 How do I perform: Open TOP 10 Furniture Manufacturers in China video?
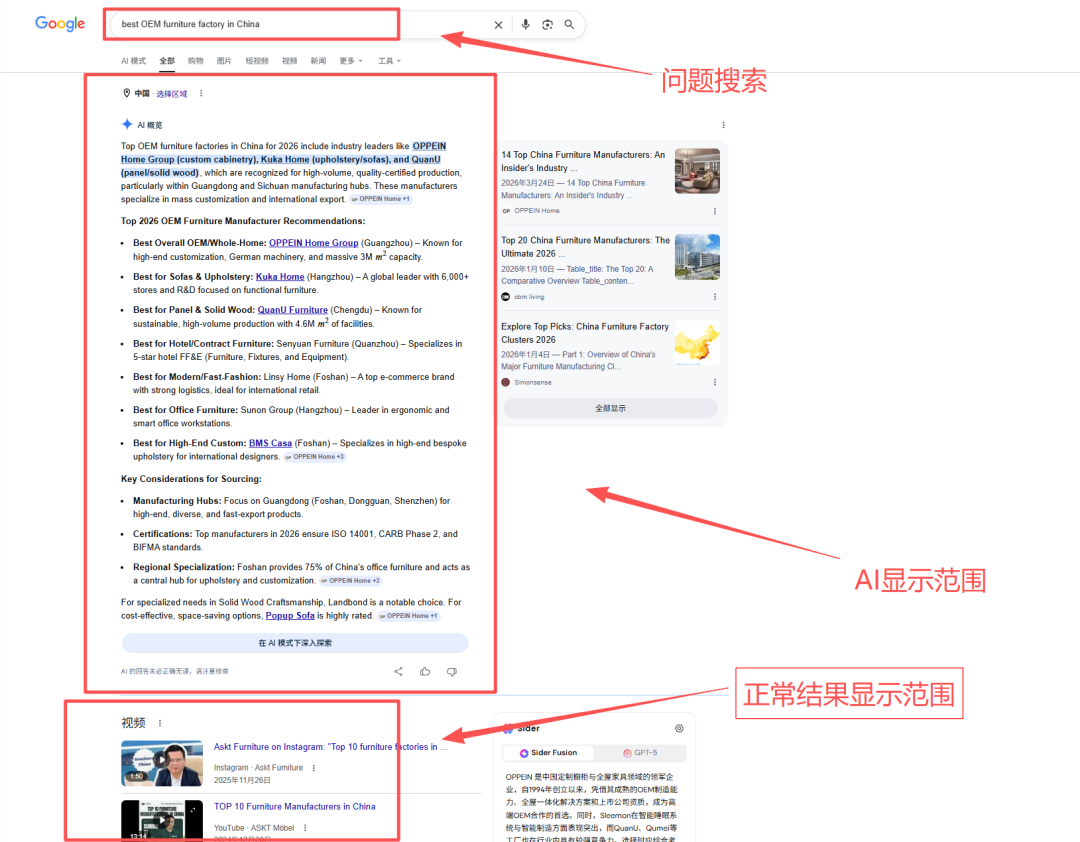coord(294,807)
